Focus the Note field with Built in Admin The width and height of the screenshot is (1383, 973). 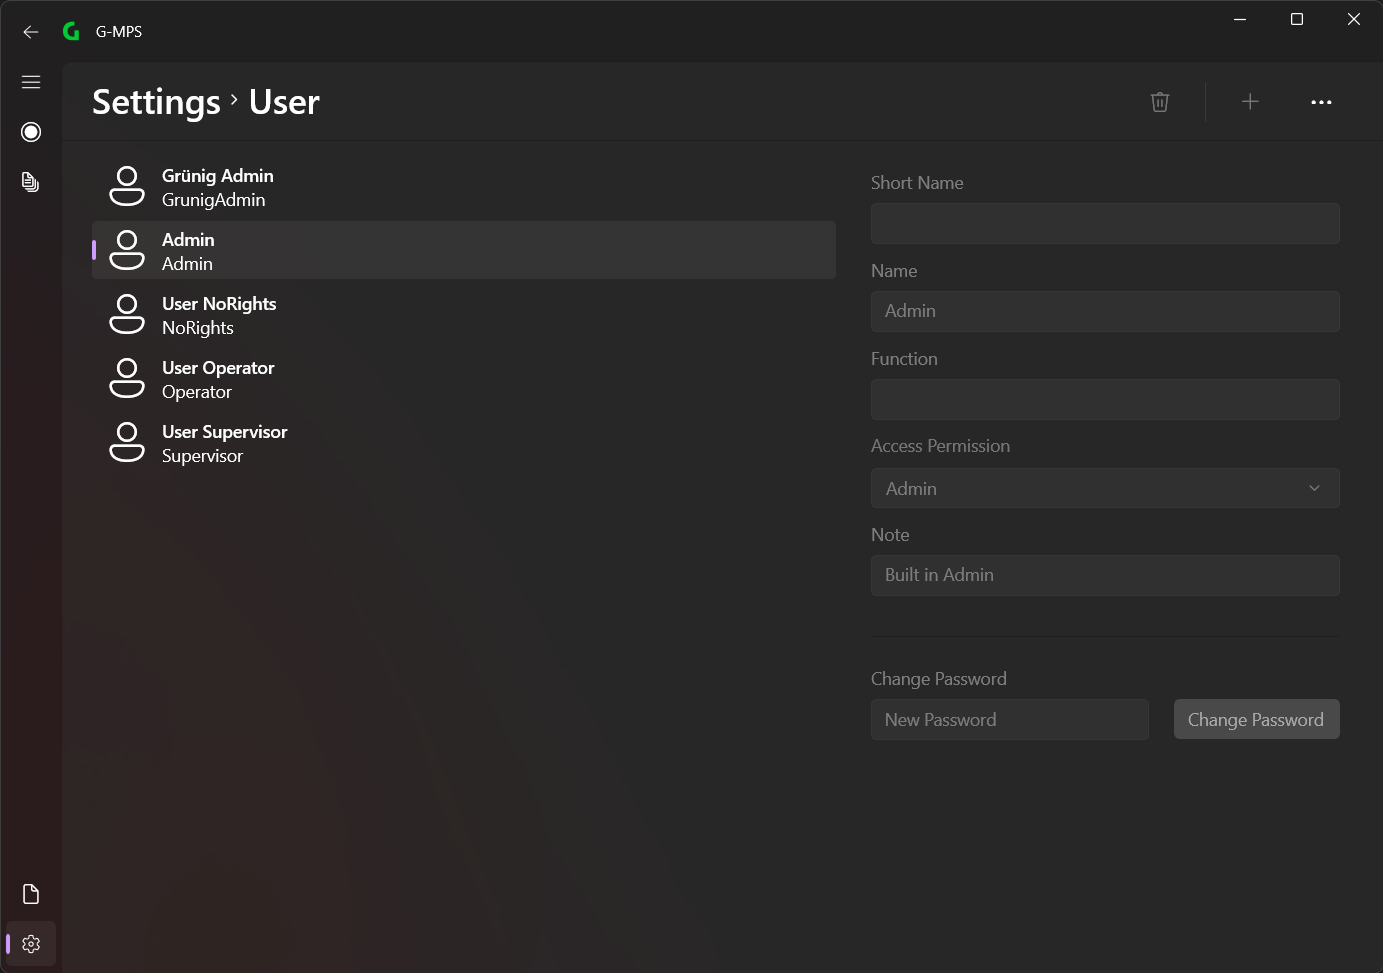[1105, 575]
